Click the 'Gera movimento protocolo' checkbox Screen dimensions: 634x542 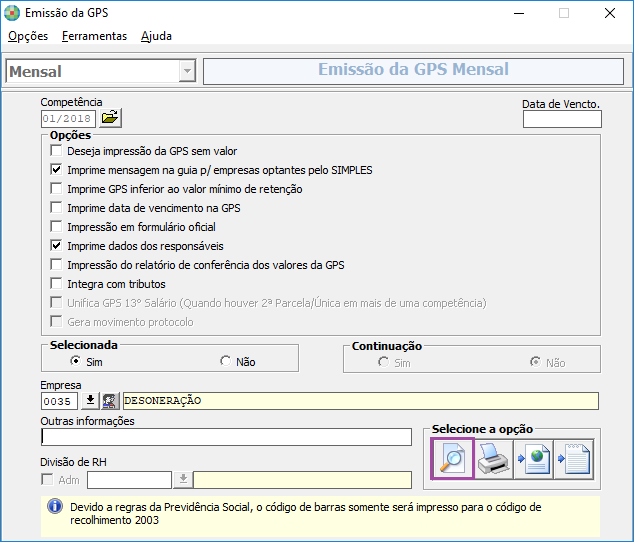coord(56,322)
